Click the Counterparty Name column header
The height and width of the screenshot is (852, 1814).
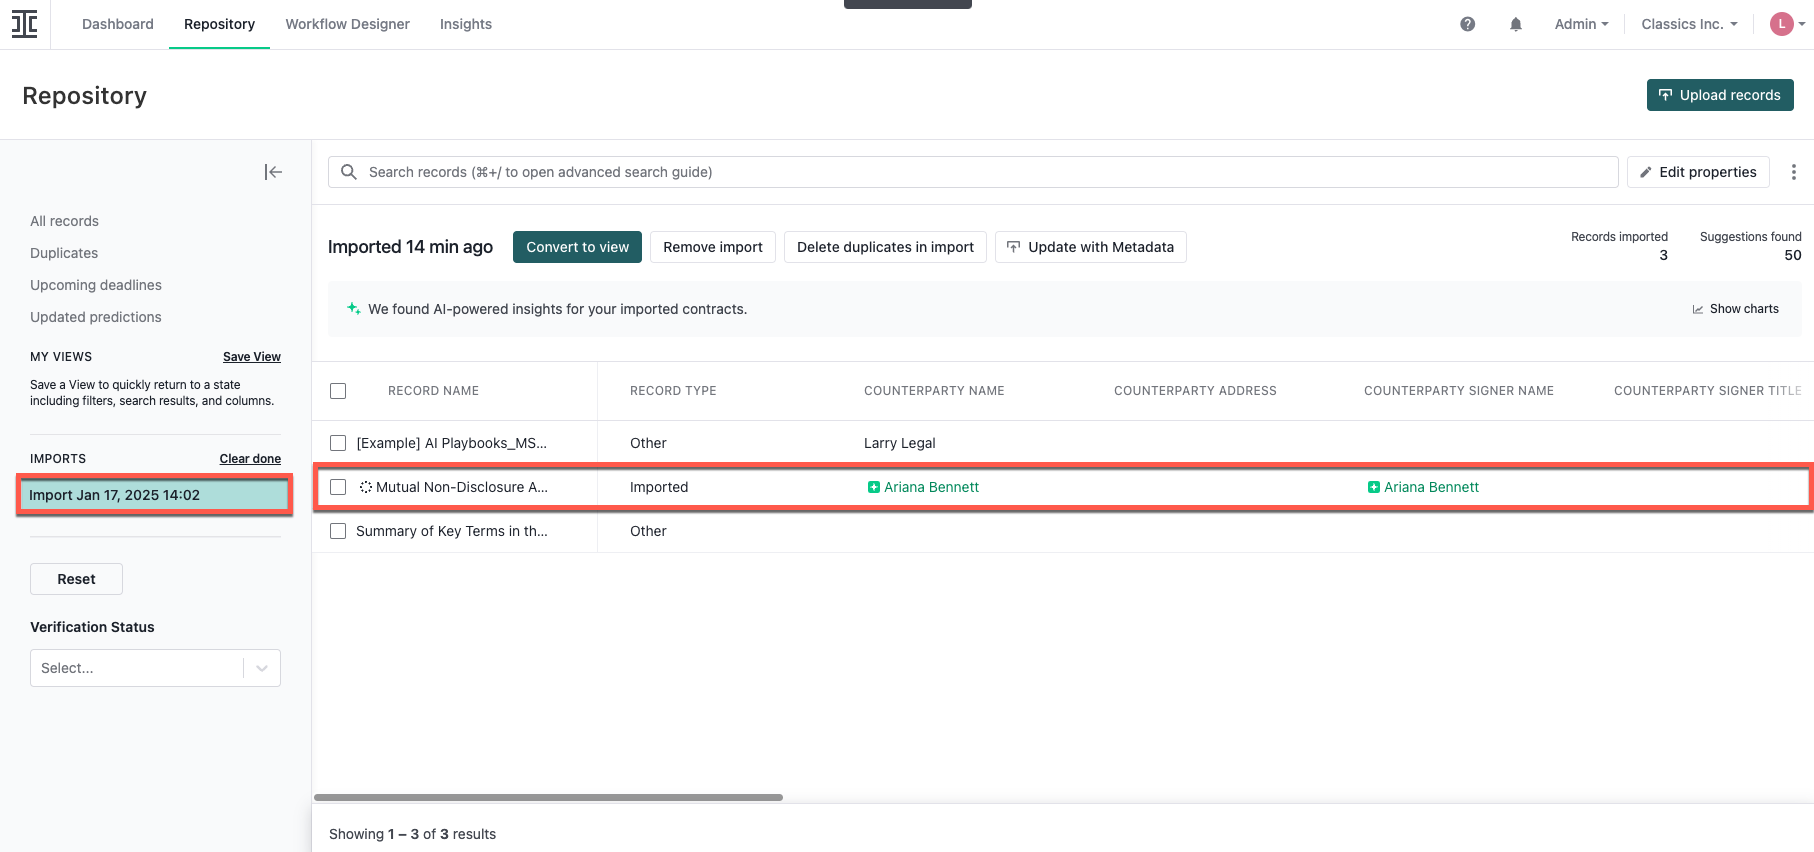[x=934, y=391]
